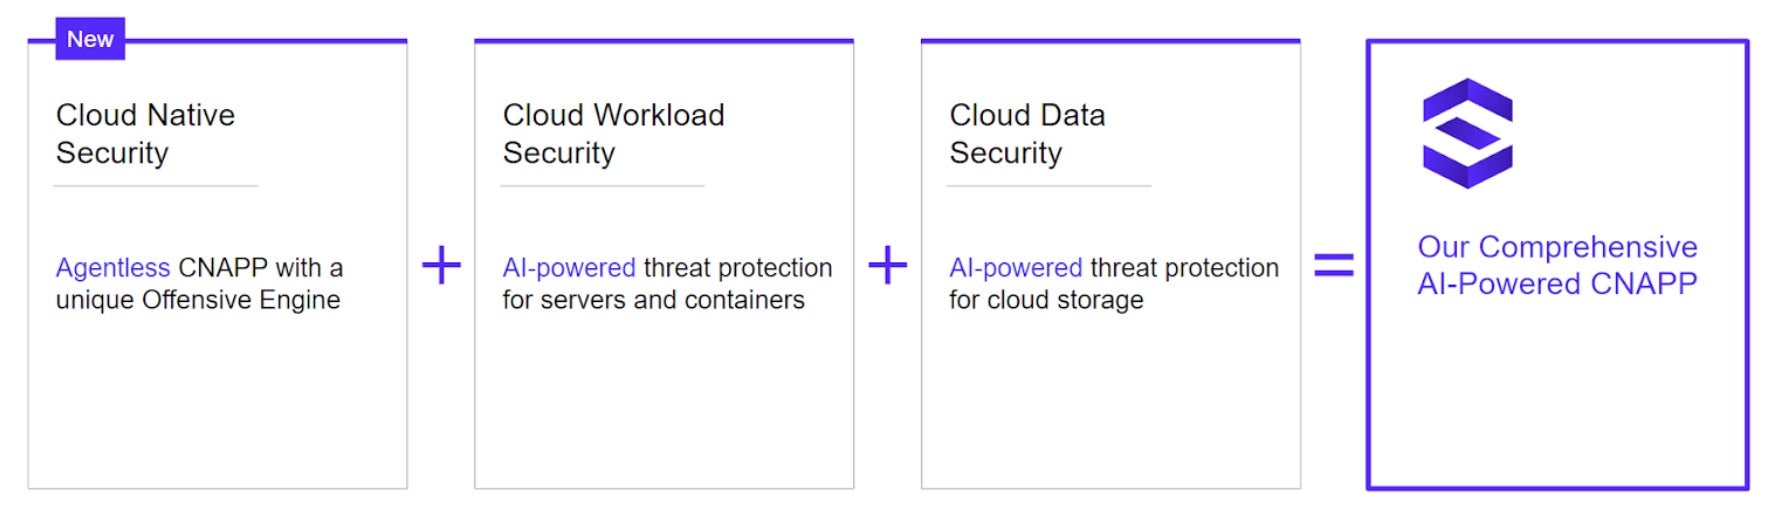Open the "Agentless" highlighted link
This screenshot has height=522, width=1780.
click(113, 268)
